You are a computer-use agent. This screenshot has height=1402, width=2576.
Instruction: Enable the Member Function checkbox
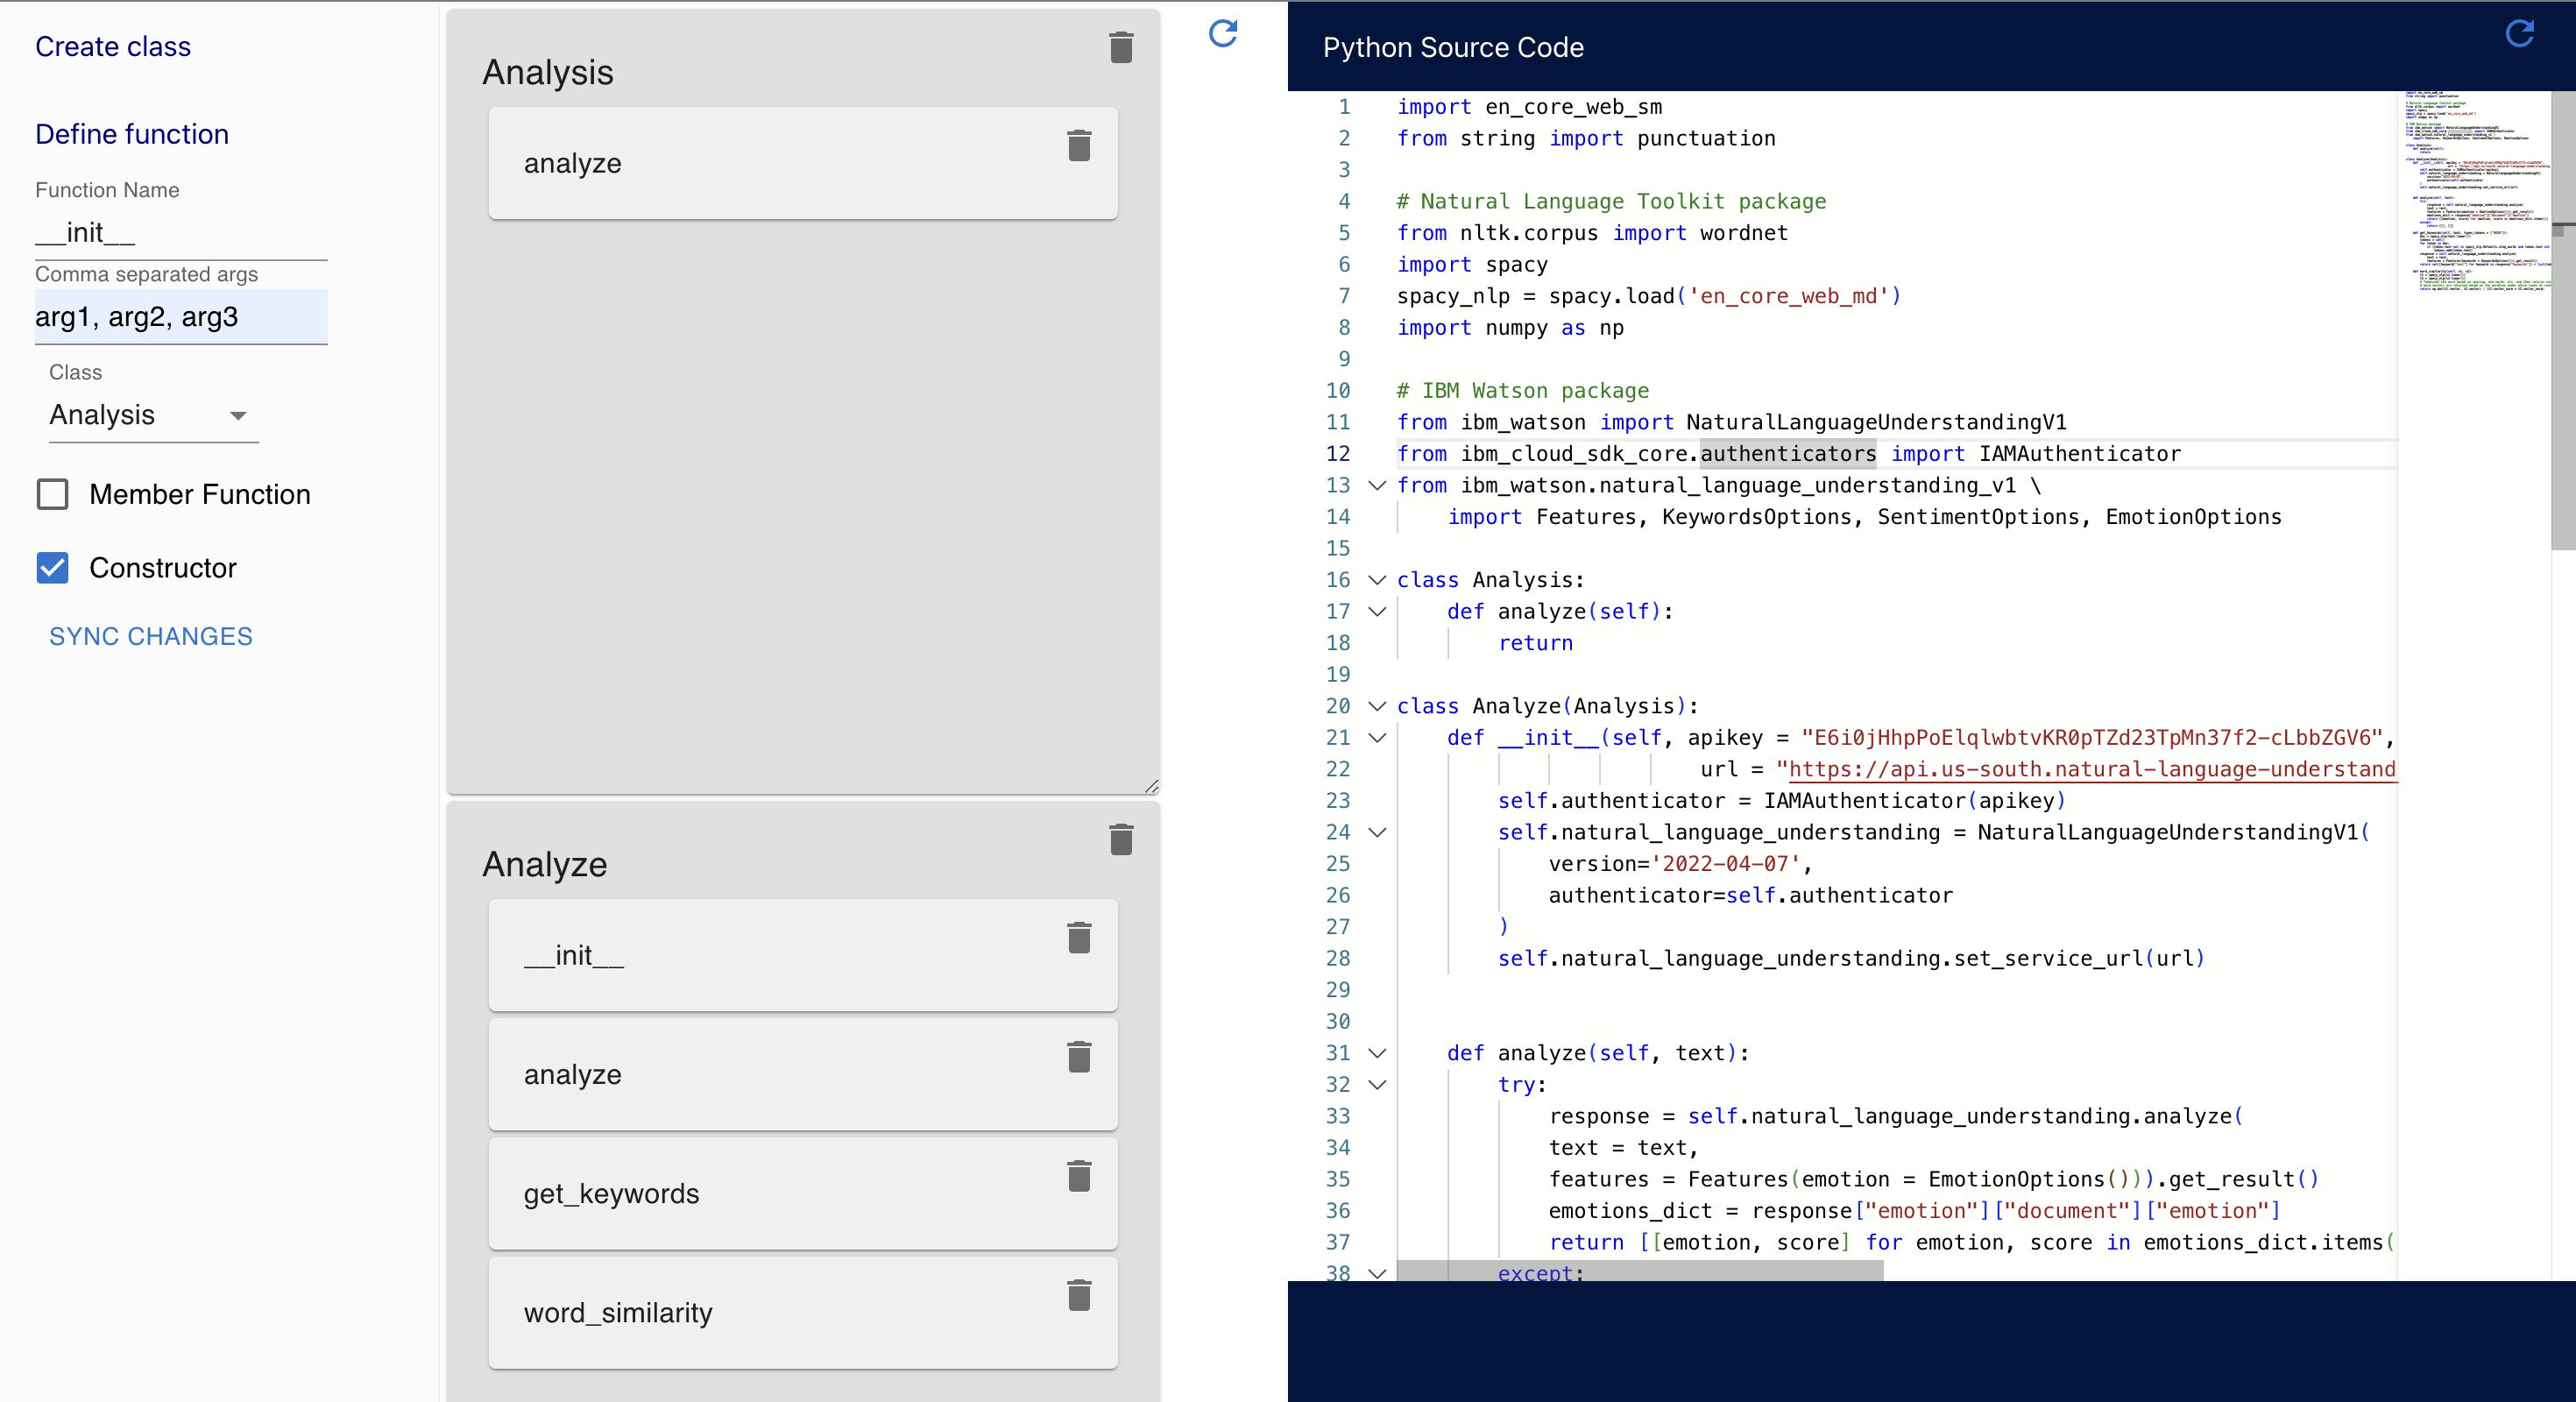tap(52, 494)
